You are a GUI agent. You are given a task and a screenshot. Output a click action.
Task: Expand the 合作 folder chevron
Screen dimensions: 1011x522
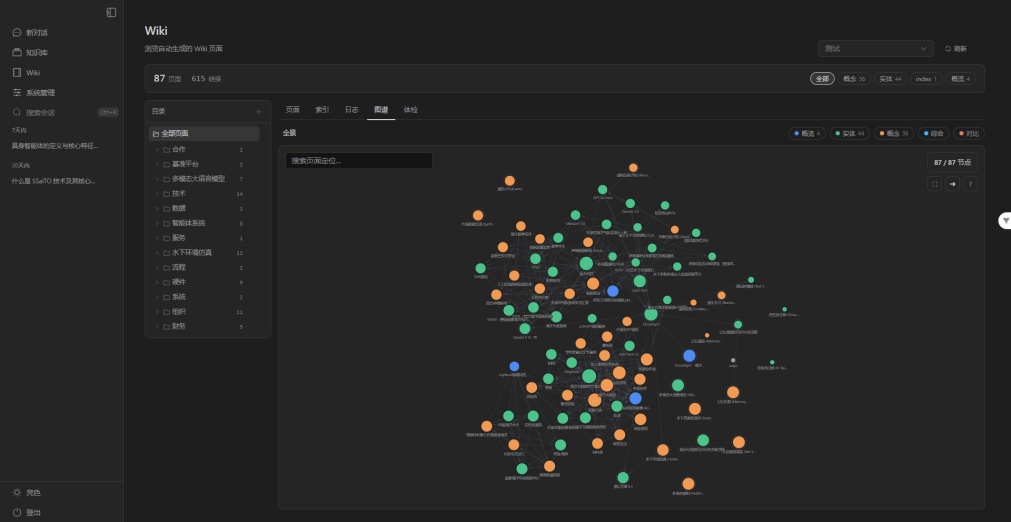click(157, 150)
